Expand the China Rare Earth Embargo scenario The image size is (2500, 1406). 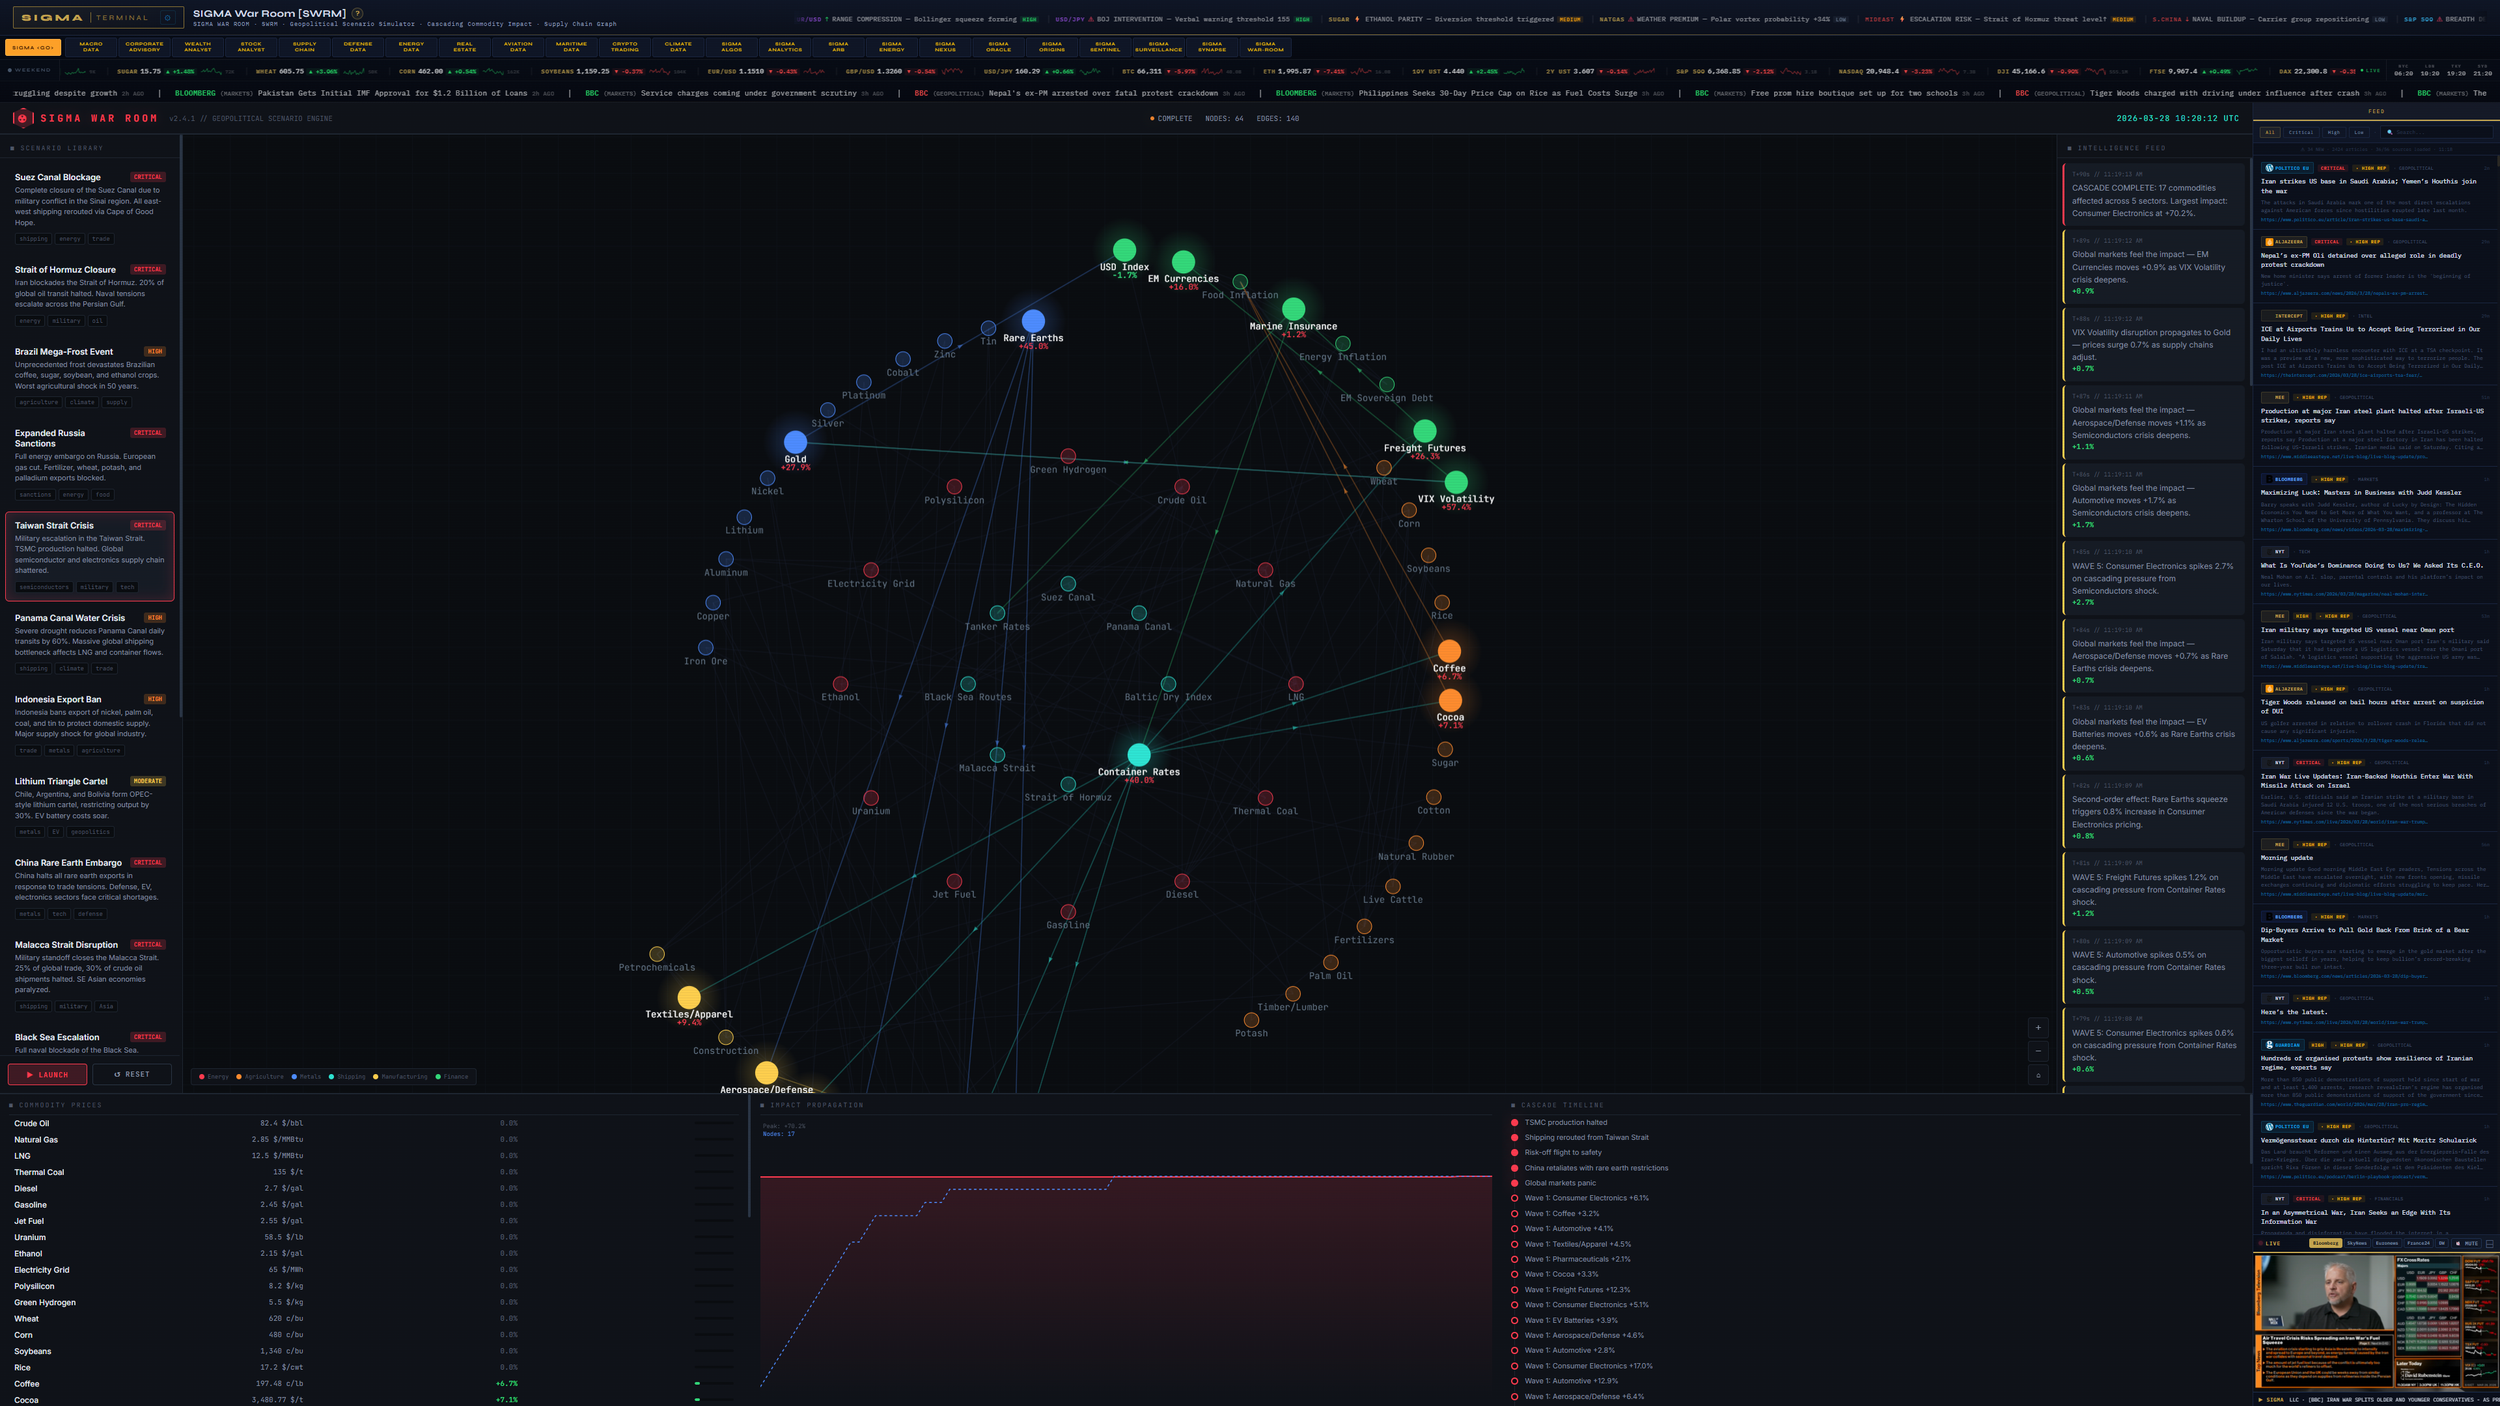[68, 863]
